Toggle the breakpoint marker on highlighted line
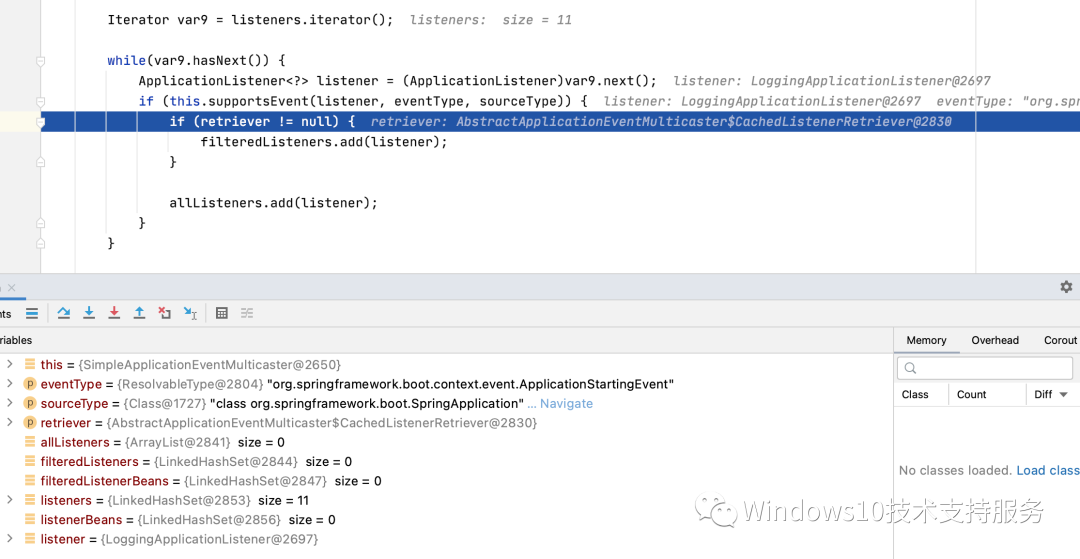 41,122
